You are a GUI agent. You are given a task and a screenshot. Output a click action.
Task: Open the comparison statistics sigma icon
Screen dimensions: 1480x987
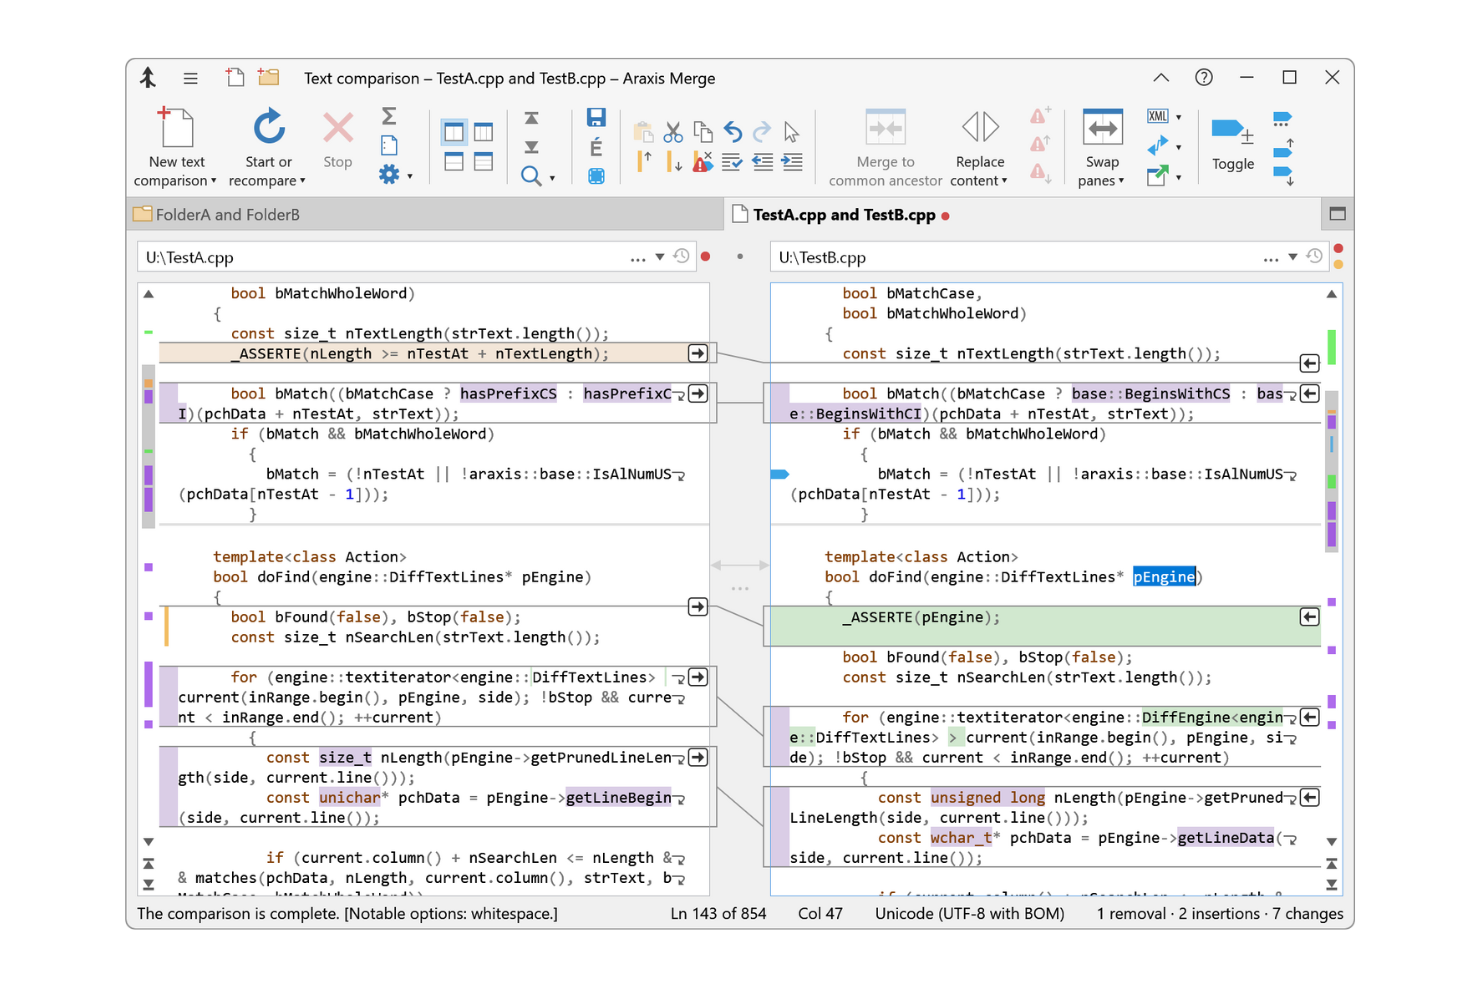pos(390,116)
